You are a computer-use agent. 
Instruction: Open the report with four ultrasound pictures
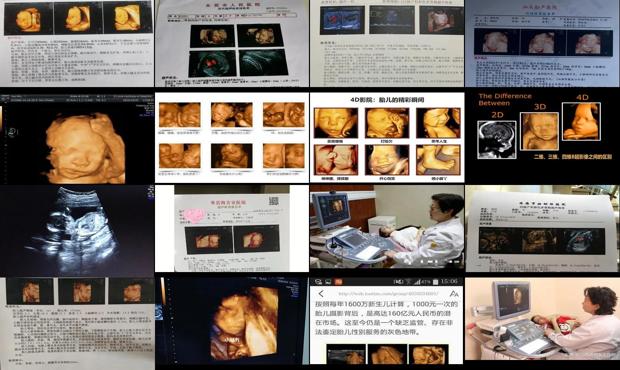pos(232,43)
